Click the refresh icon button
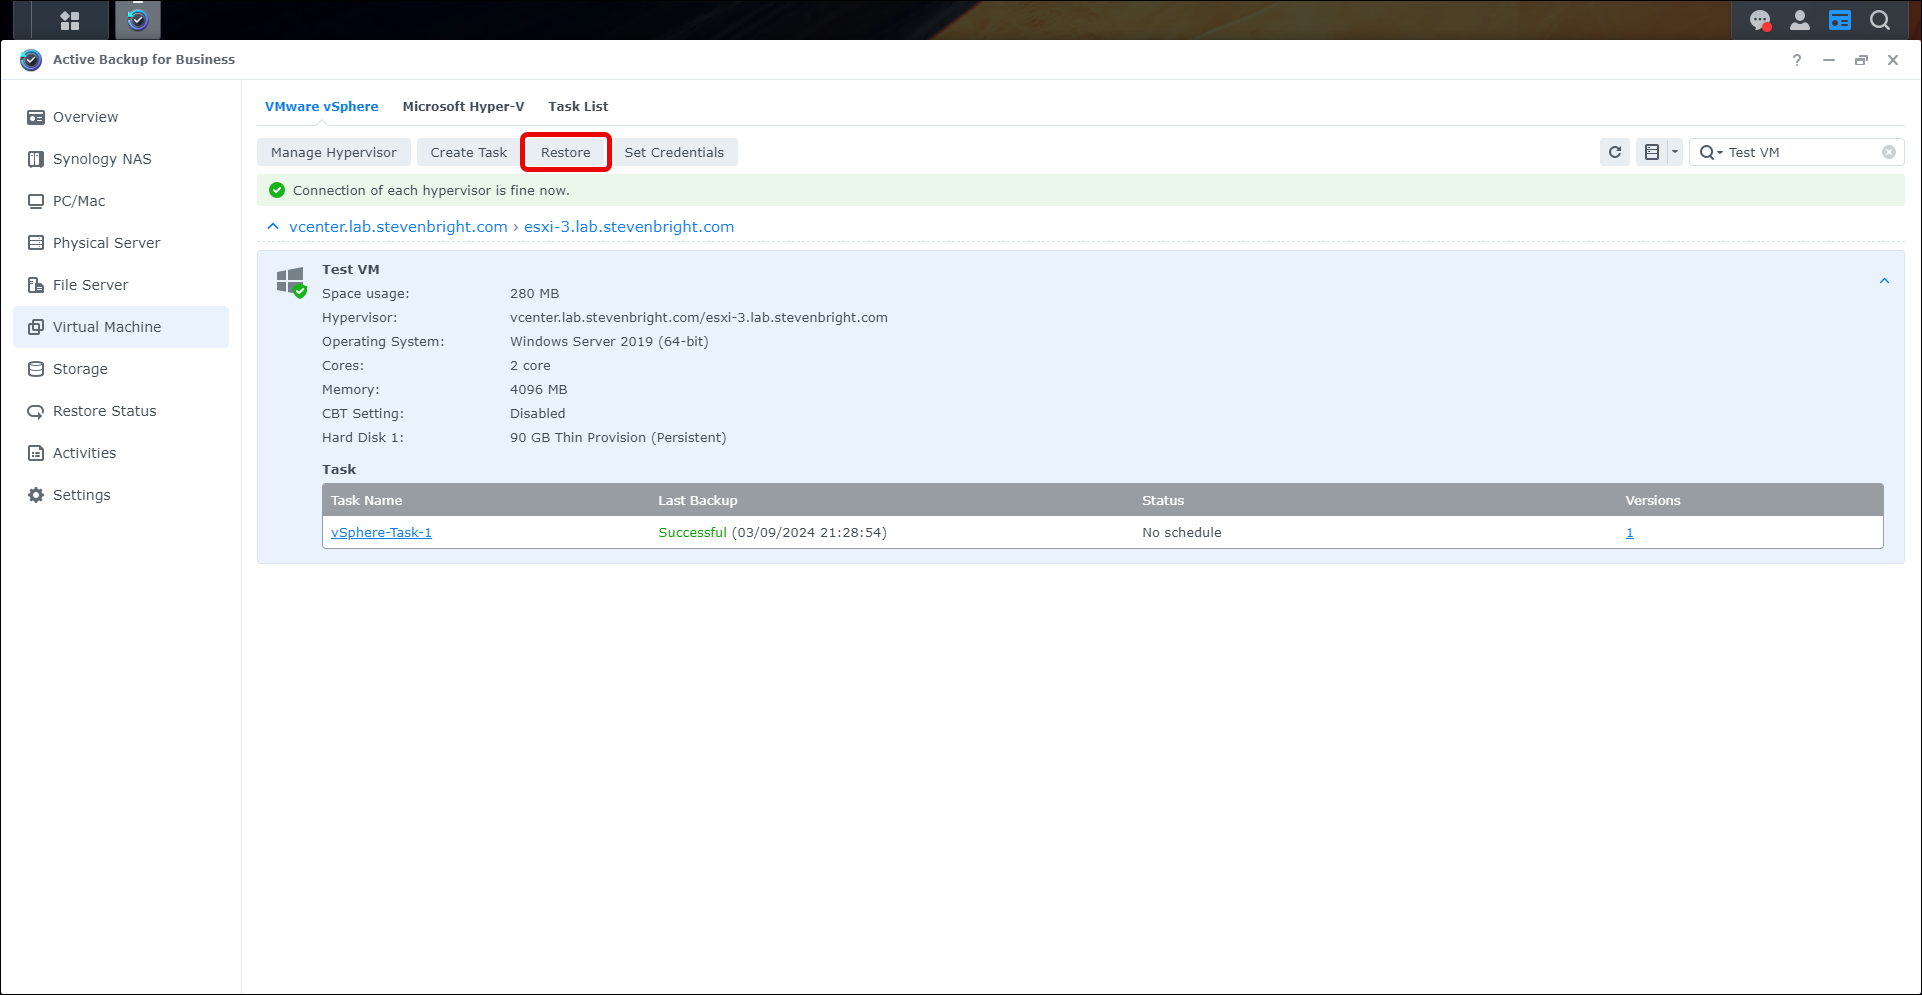The height and width of the screenshot is (995, 1922). tap(1614, 152)
